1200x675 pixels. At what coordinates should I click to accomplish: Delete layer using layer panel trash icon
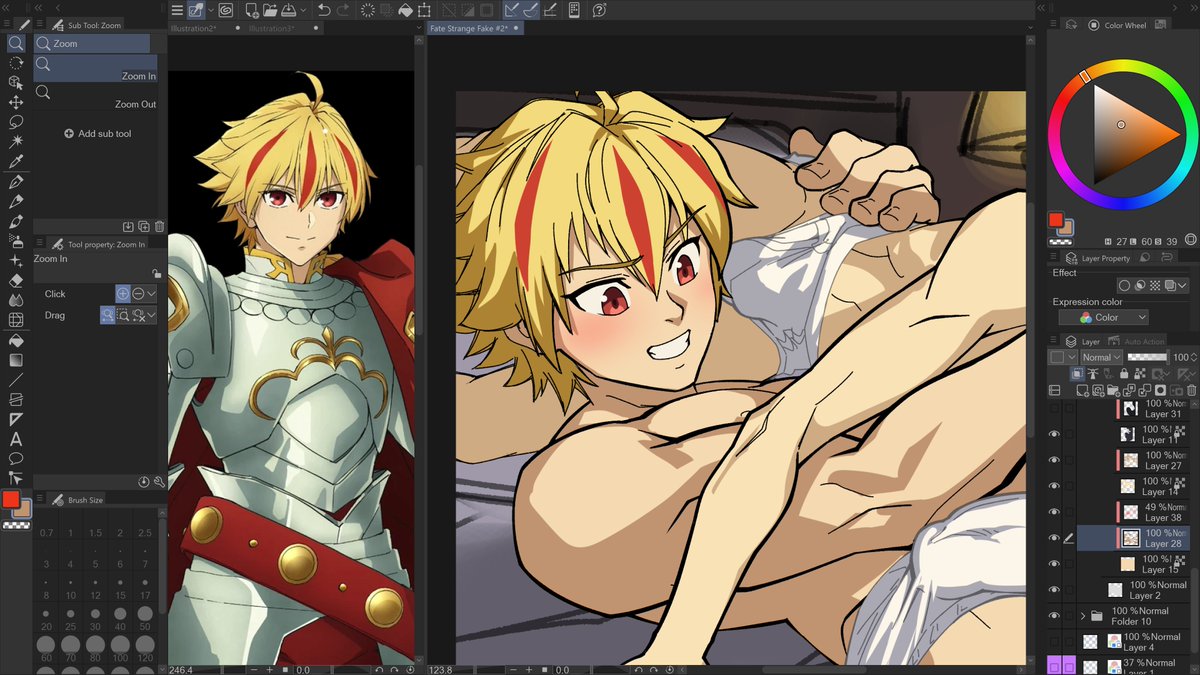(x=1191, y=390)
